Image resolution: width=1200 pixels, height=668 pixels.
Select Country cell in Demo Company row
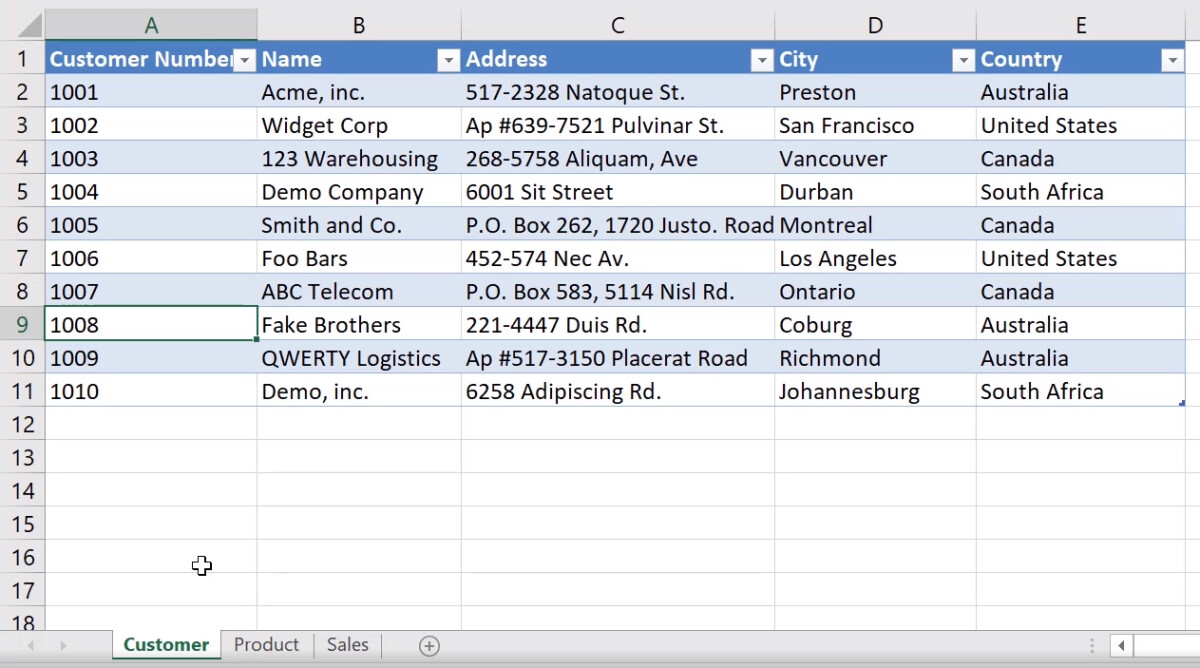click(1081, 192)
